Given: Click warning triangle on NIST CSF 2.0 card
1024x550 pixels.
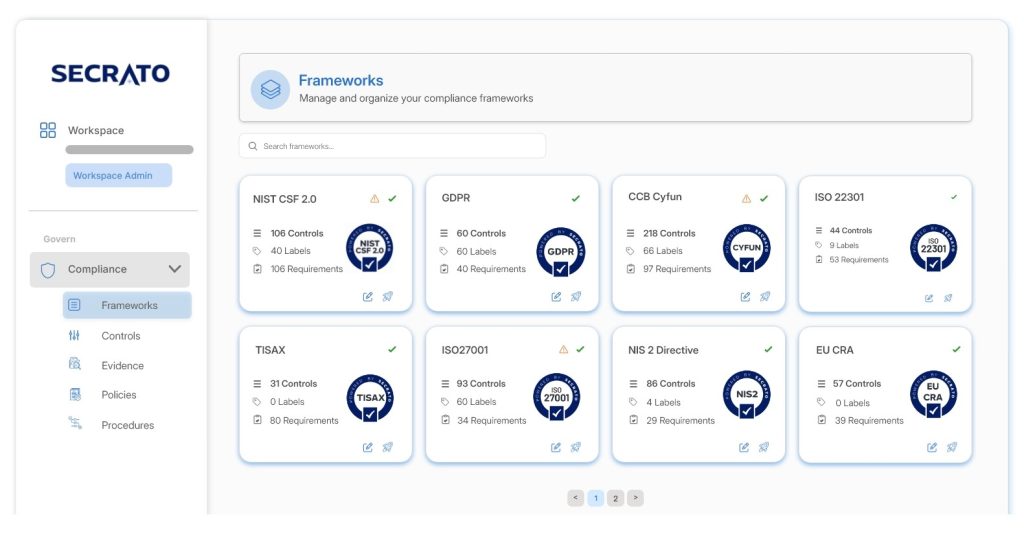Looking at the screenshot, I should 374,199.
